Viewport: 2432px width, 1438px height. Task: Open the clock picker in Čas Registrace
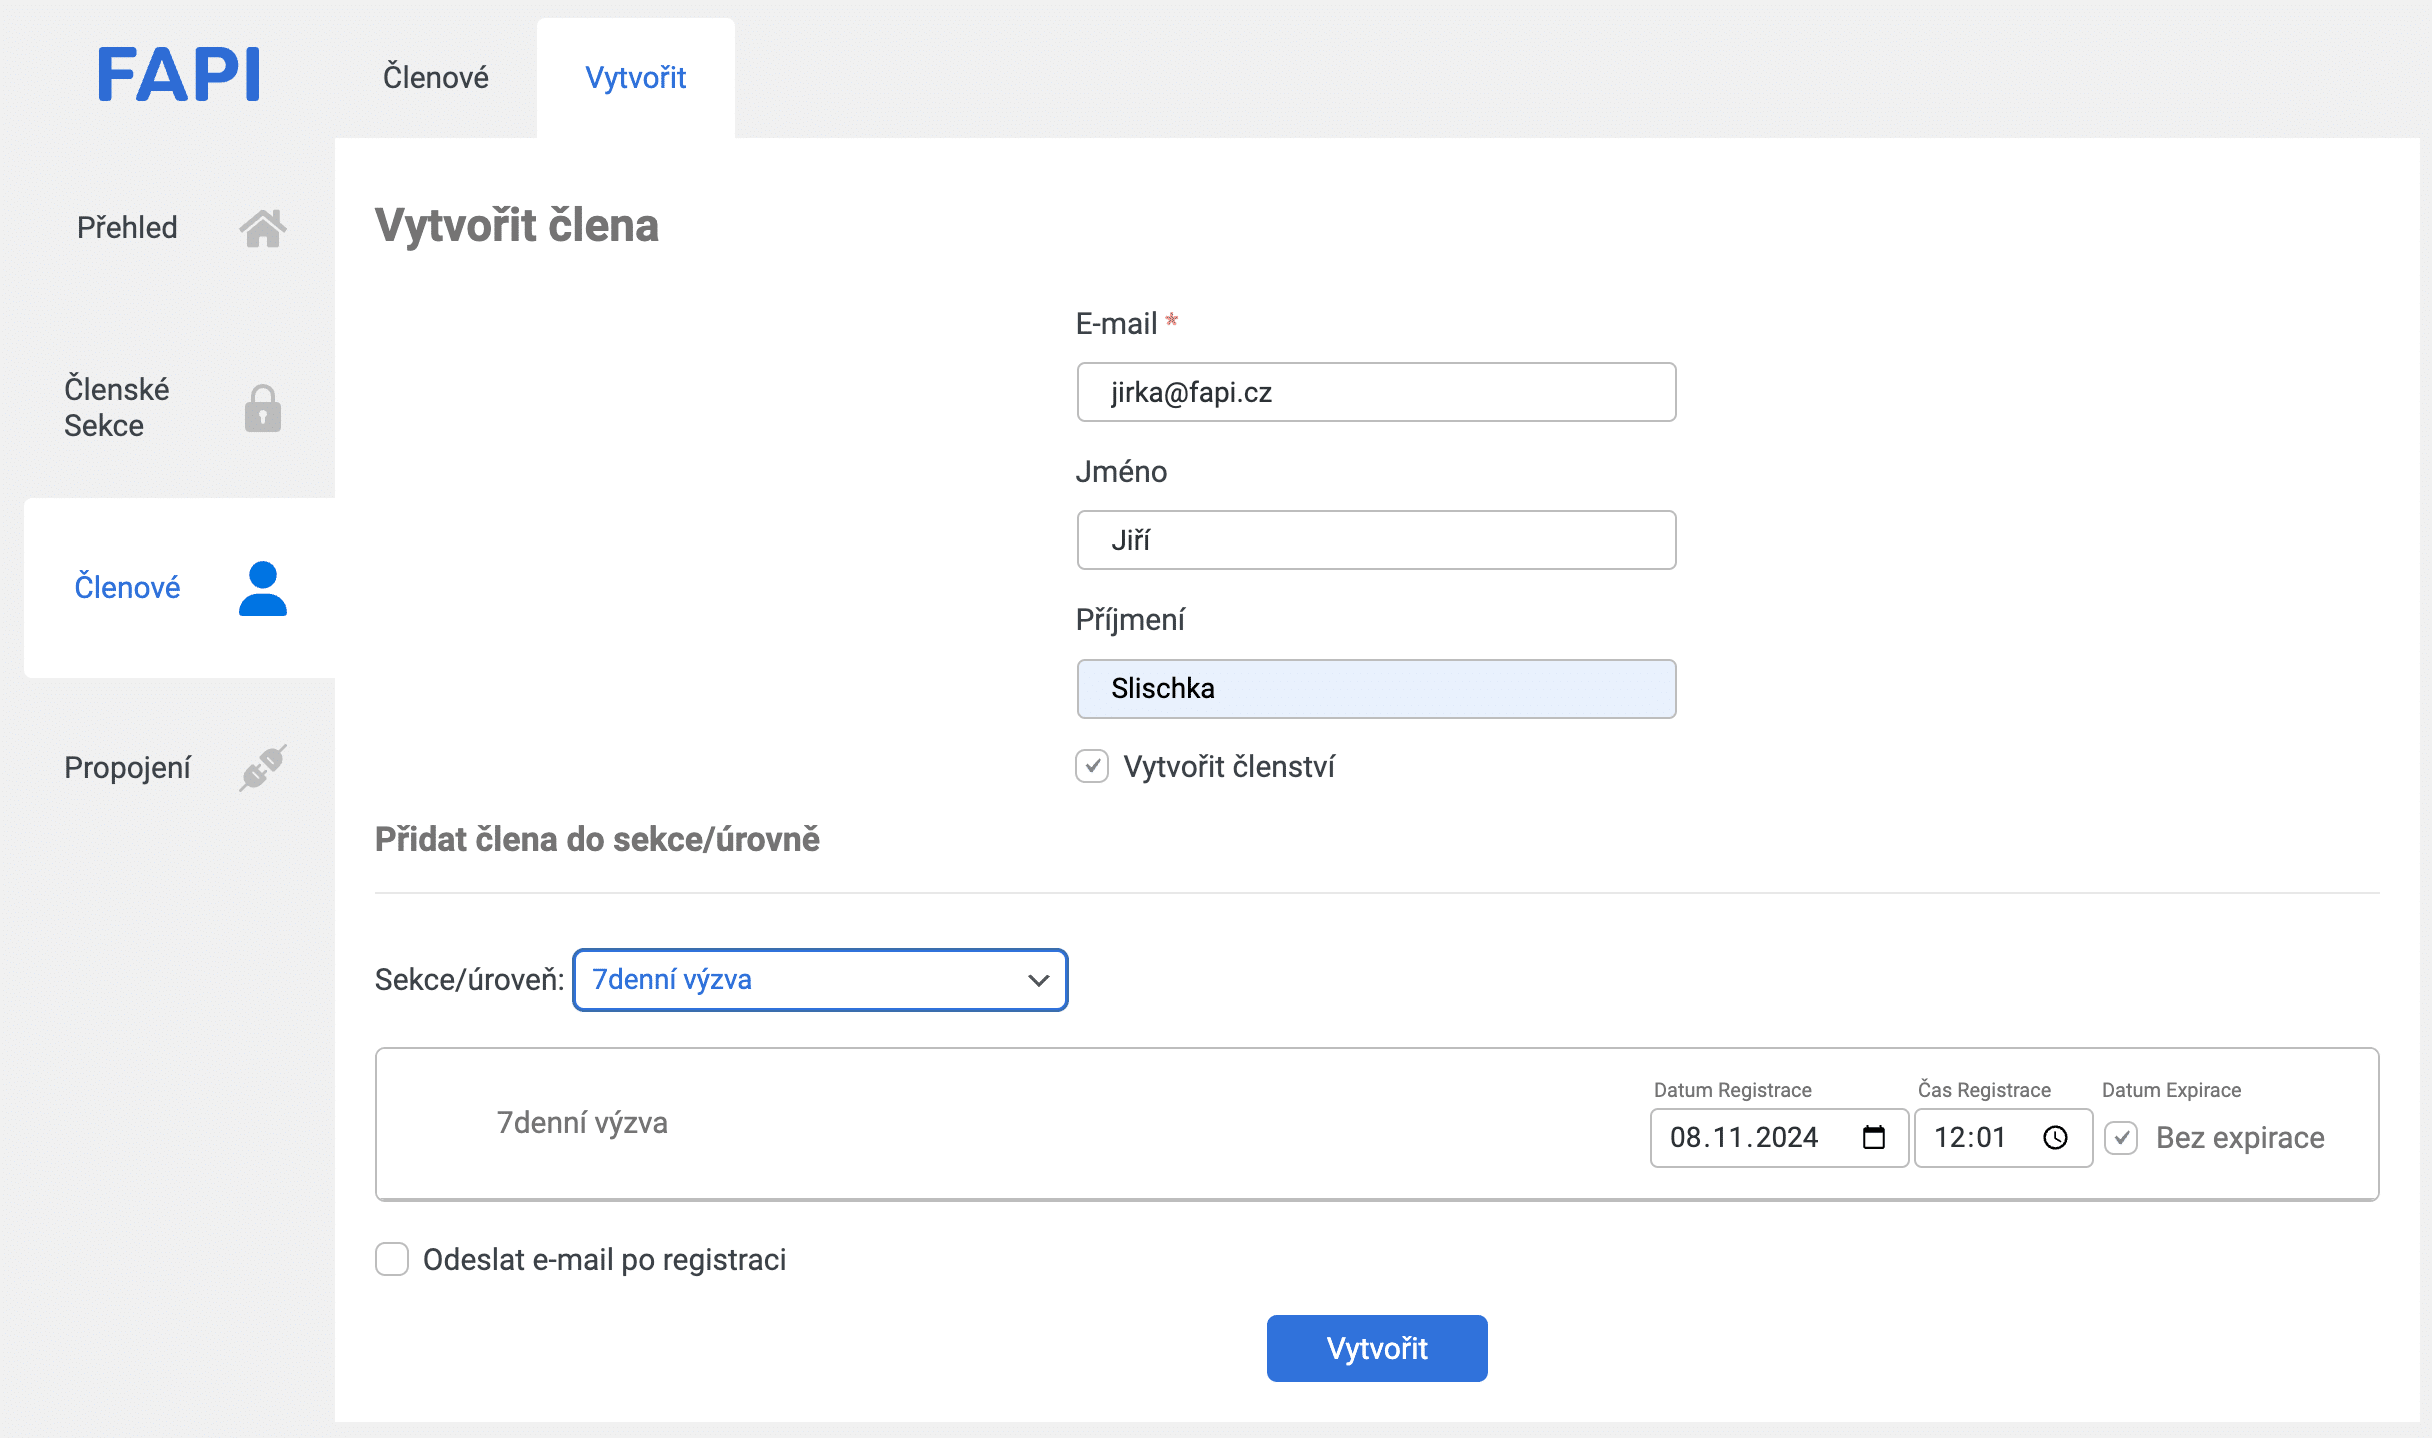pyautogui.click(x=2055, y=1138)
